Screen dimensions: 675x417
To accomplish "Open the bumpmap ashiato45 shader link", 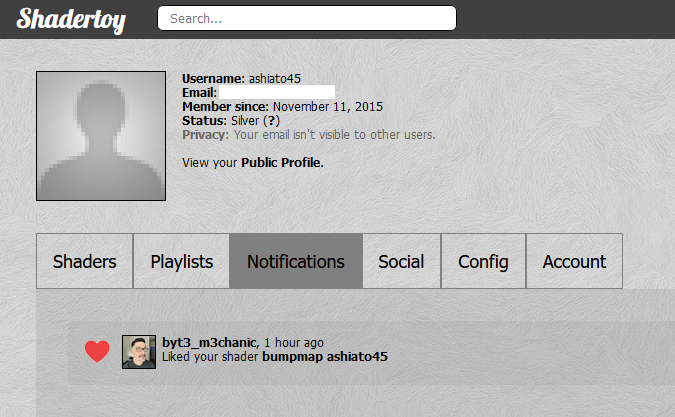I will tap(325, 357).
